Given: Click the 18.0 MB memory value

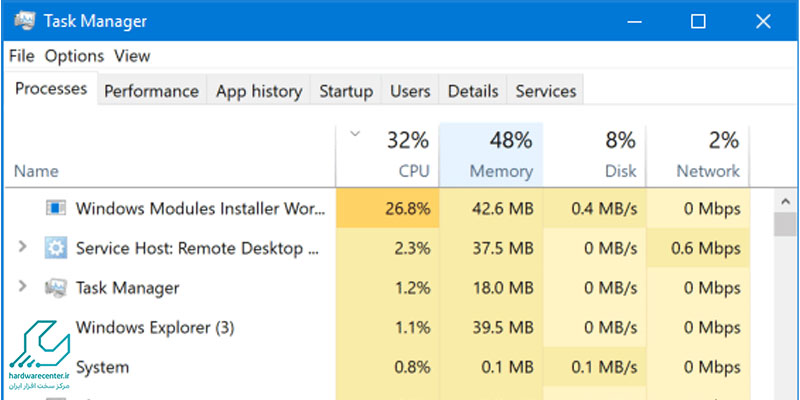Looking at the screenshot, I should pyautogui.click(x=501, y=288).
